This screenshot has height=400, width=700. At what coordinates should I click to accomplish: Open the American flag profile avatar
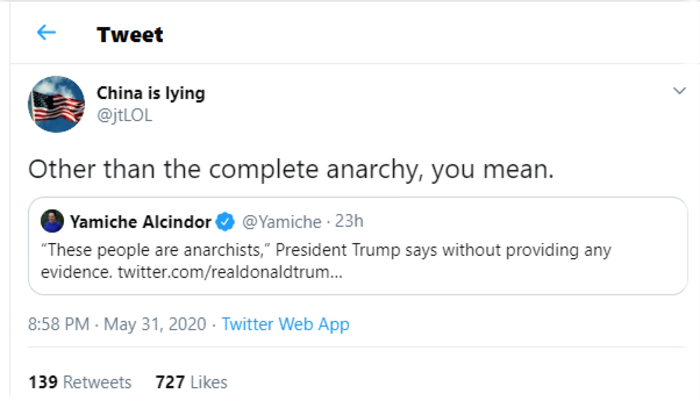(x=56, y=104)
